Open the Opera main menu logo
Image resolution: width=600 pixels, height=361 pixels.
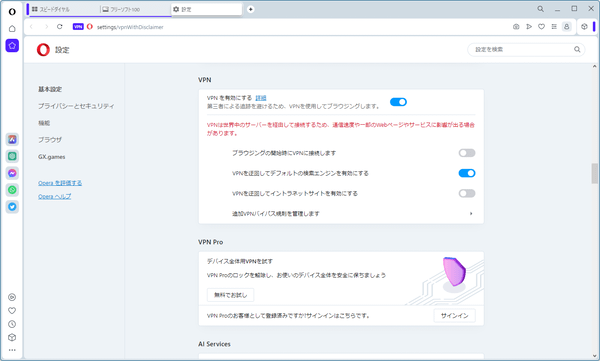[12, 11]
